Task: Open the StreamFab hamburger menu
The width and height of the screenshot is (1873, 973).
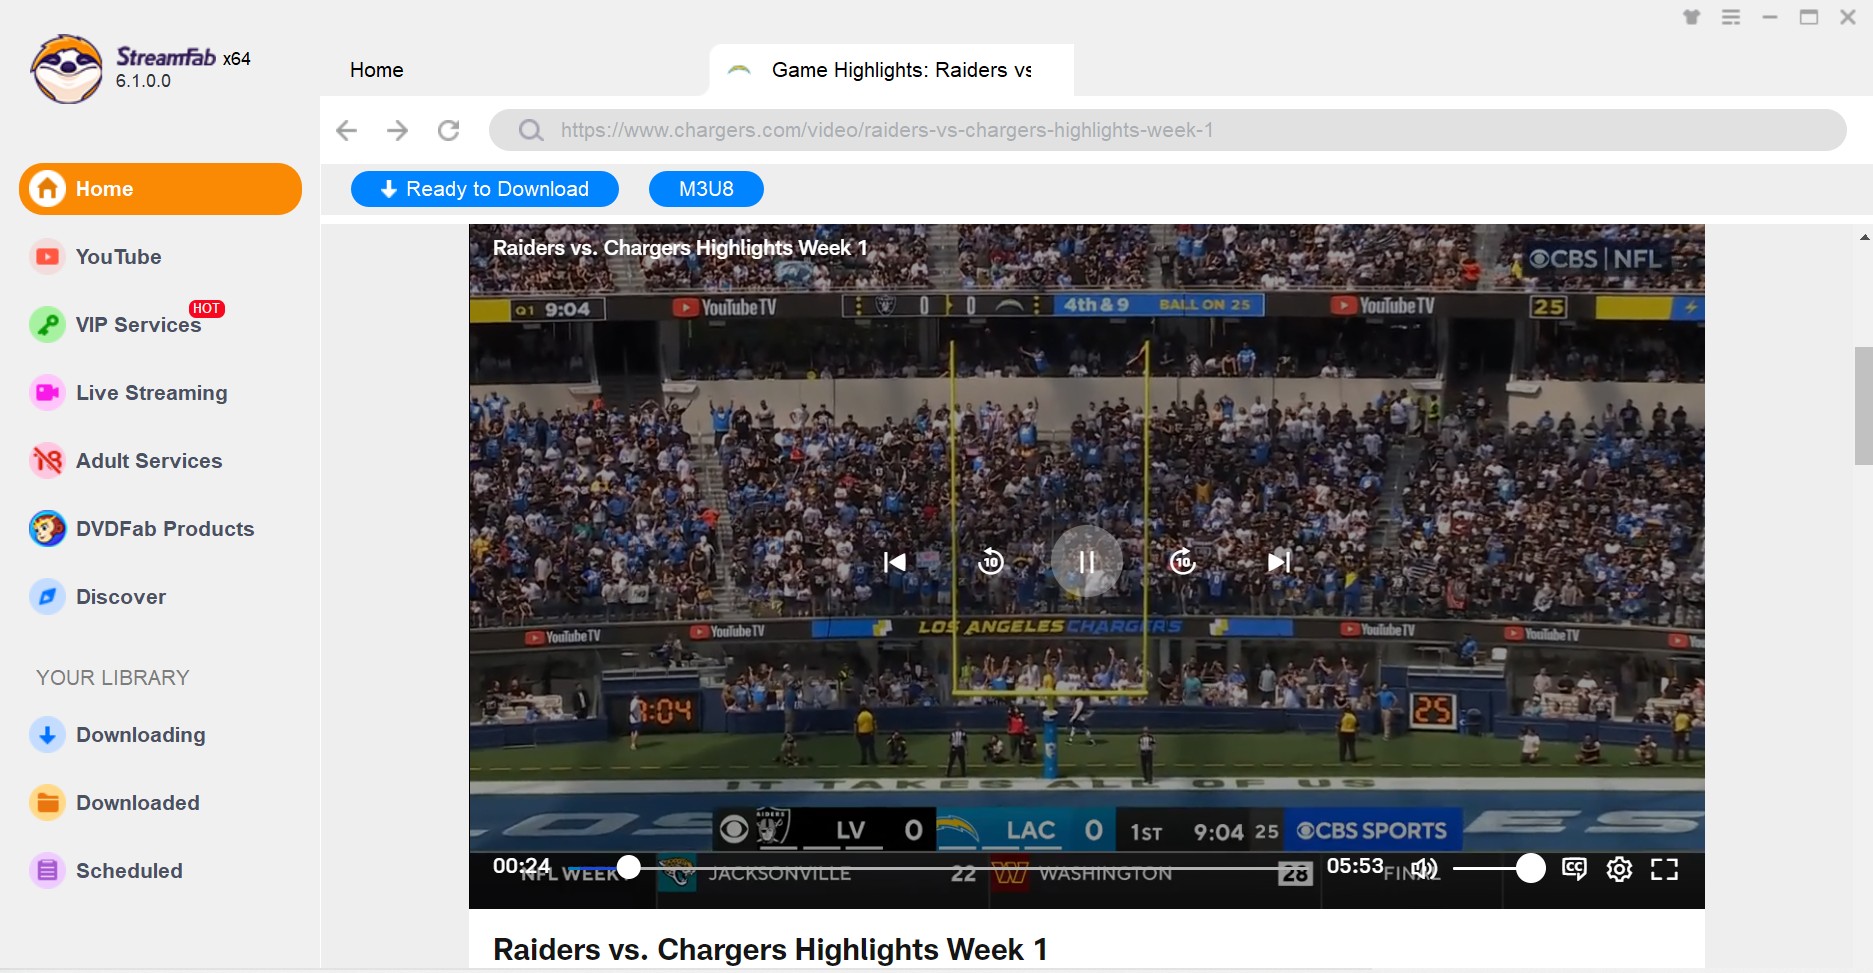Action: 1731,17
